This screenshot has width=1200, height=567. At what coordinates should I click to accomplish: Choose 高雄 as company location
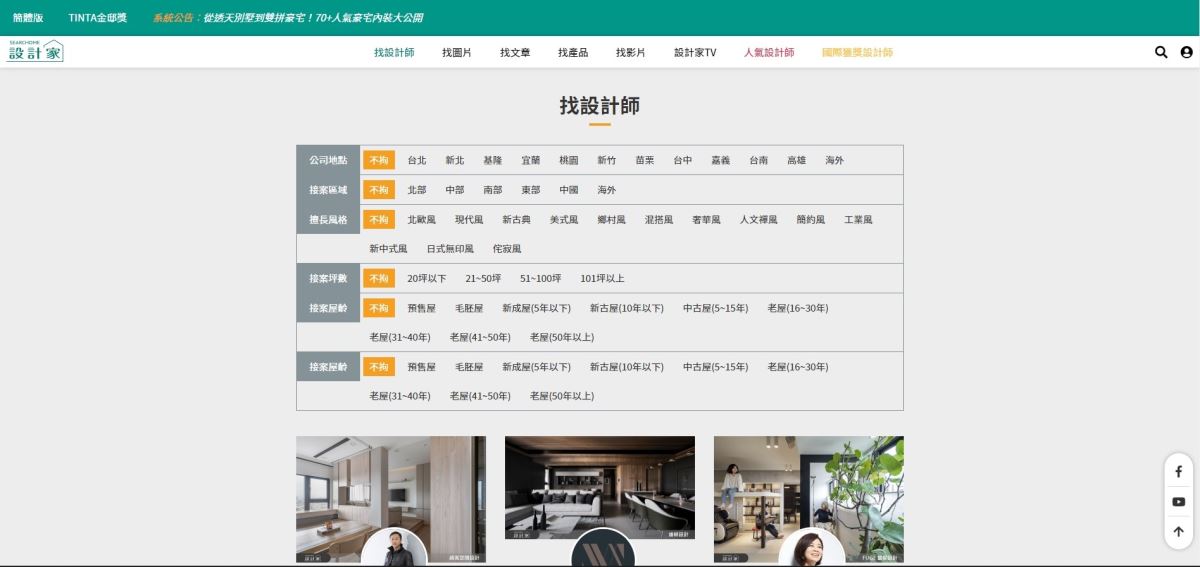797,160
